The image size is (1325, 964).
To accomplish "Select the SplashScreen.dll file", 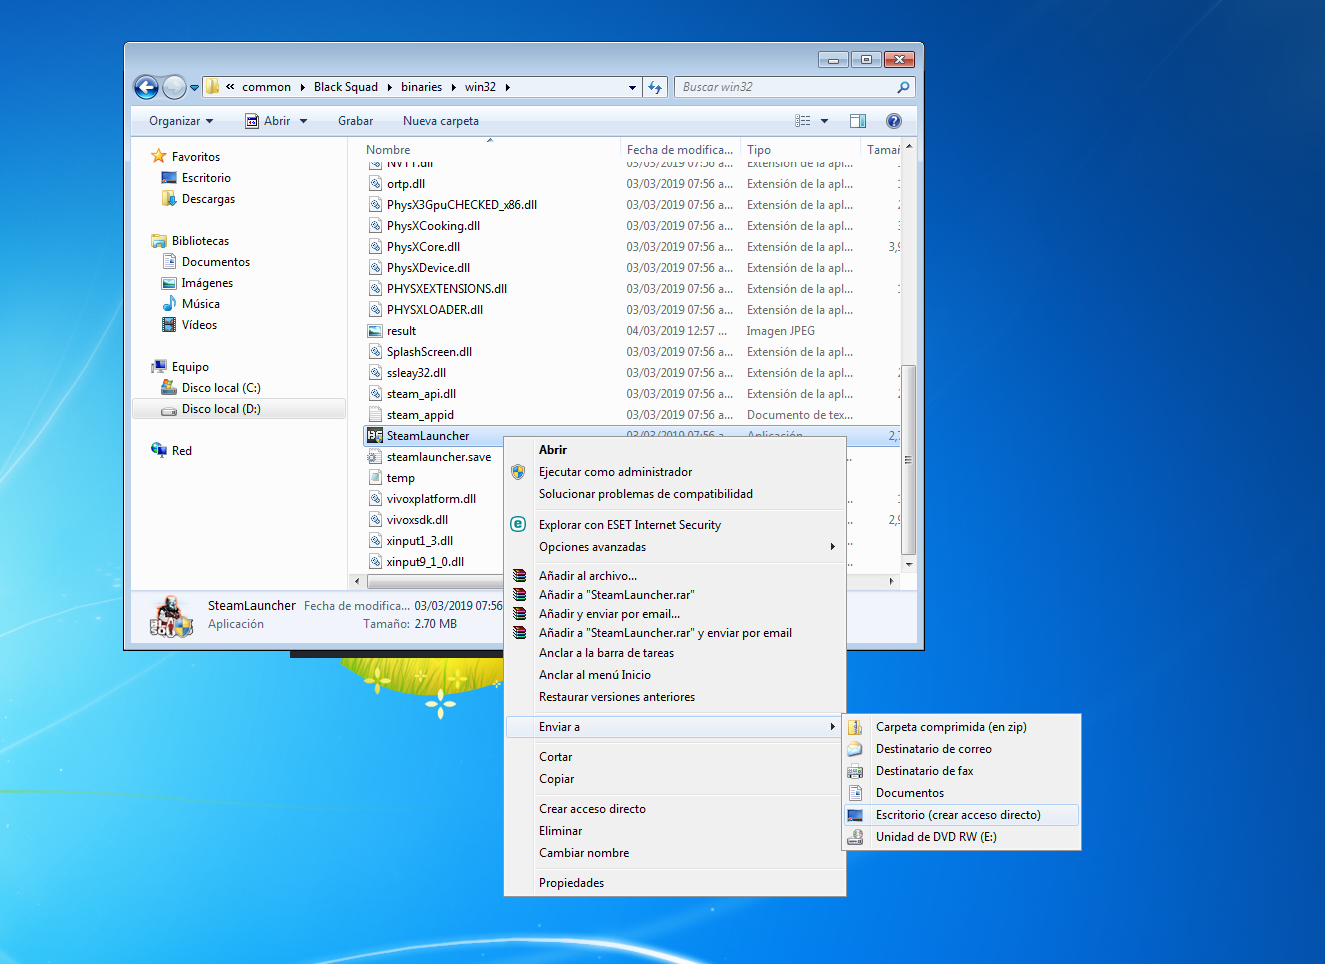I will coord(429,352).
